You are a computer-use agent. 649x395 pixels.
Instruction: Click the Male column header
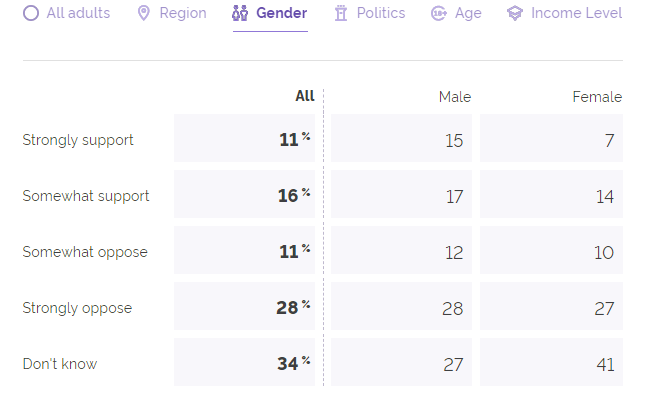[x=454, y=97]
